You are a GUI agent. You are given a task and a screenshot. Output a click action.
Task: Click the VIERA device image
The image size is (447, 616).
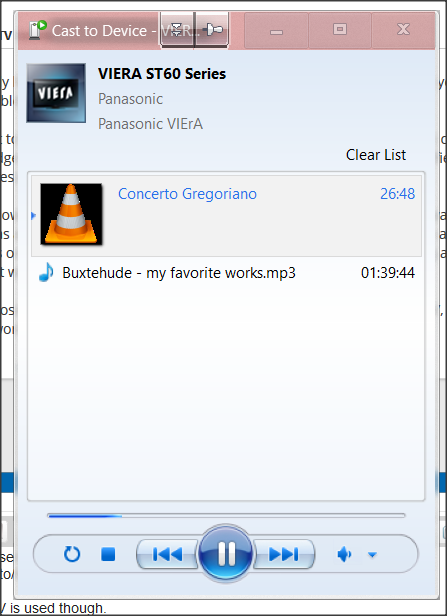coord(56,93)
